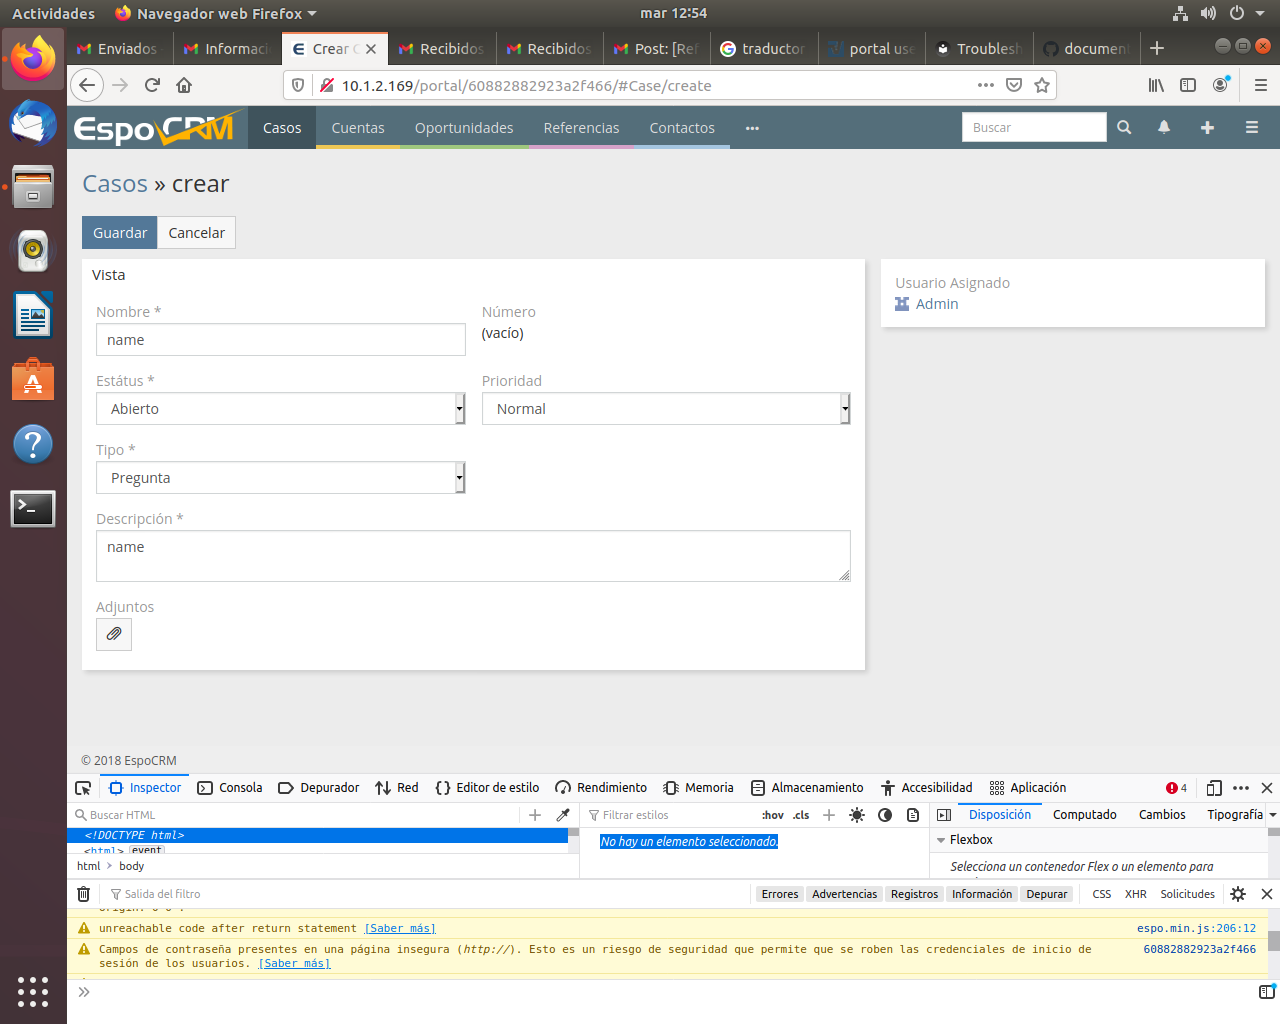Switch to the Cuentas tab

[358, 128]
